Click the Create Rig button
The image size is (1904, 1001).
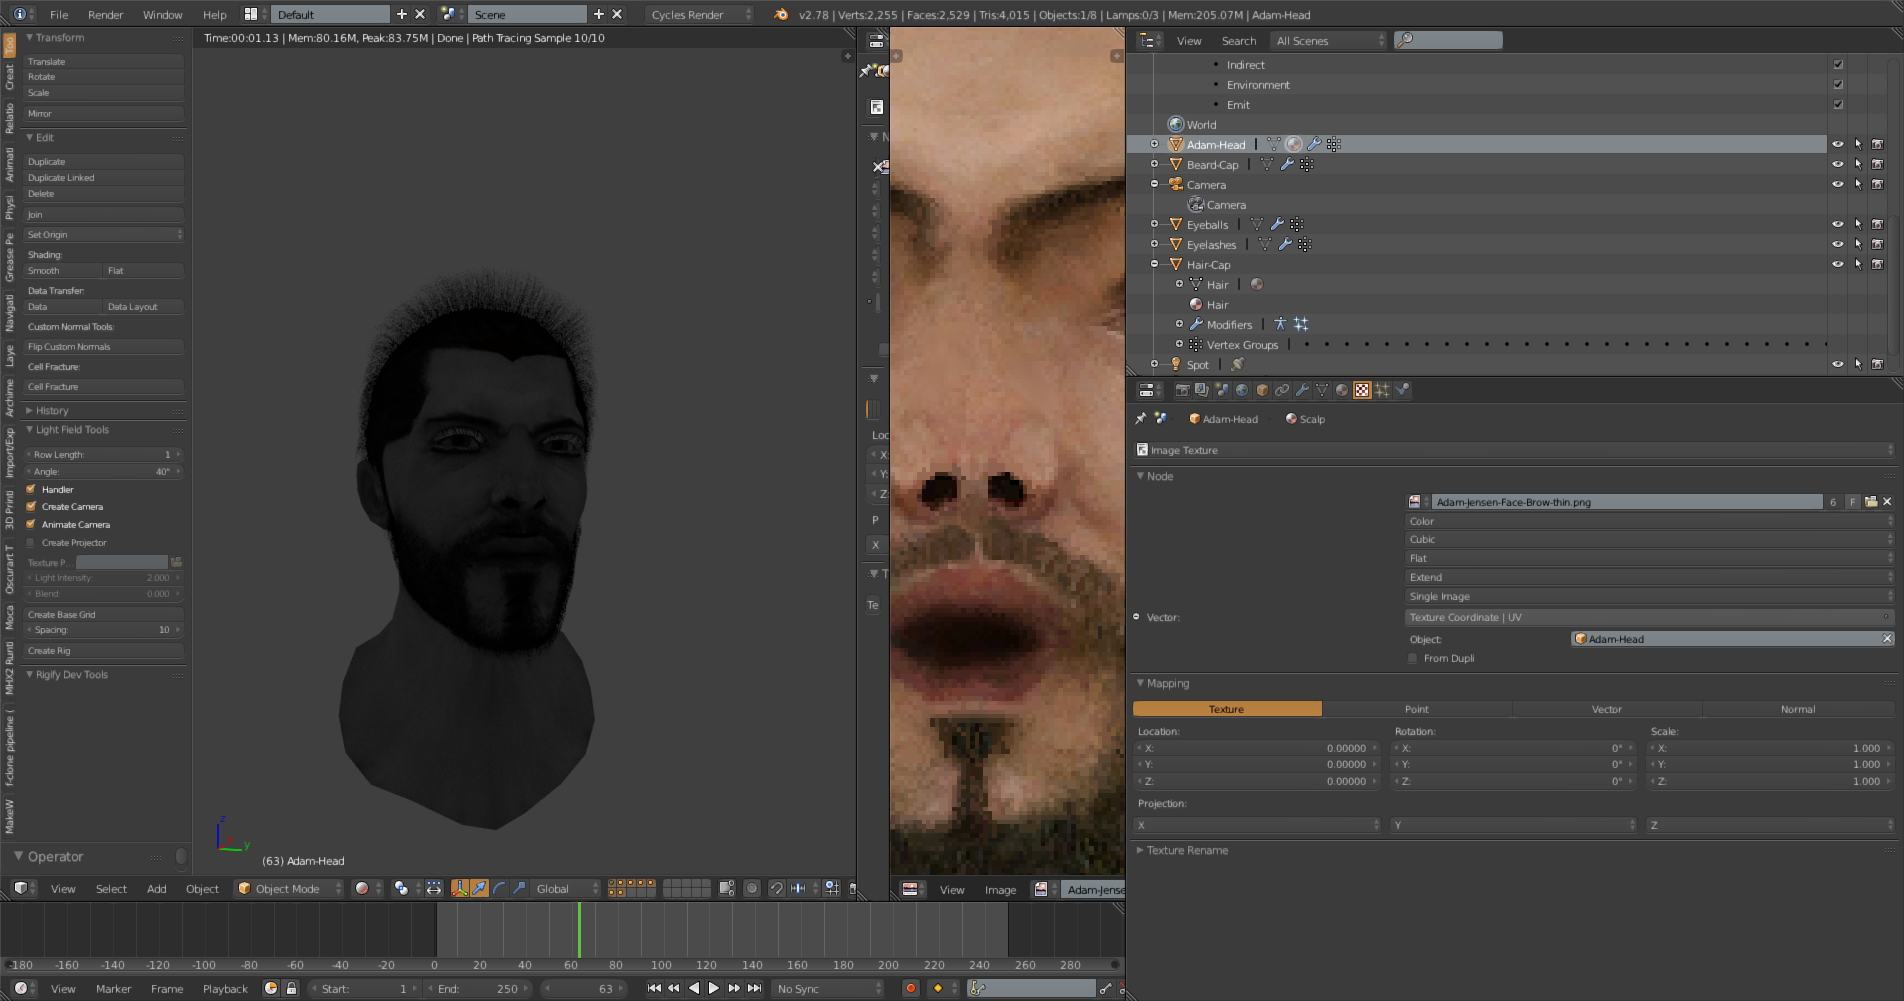tap(104, 650)
